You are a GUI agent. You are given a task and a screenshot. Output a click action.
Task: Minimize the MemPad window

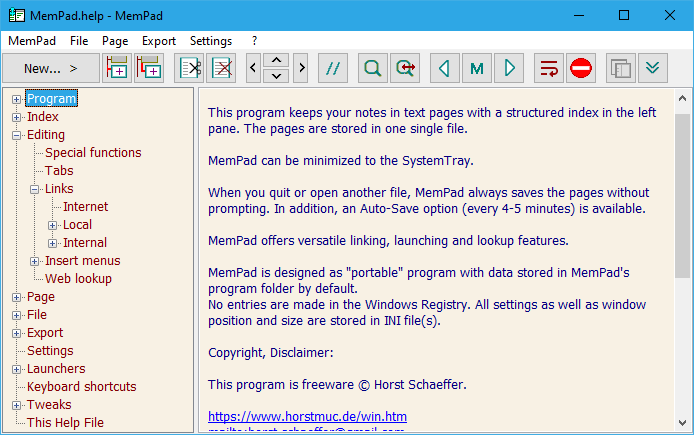tap(579, 15)
